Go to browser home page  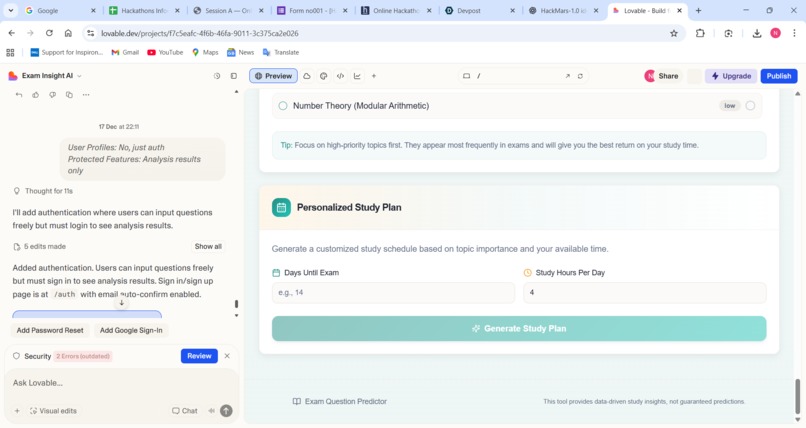[68, 33]
